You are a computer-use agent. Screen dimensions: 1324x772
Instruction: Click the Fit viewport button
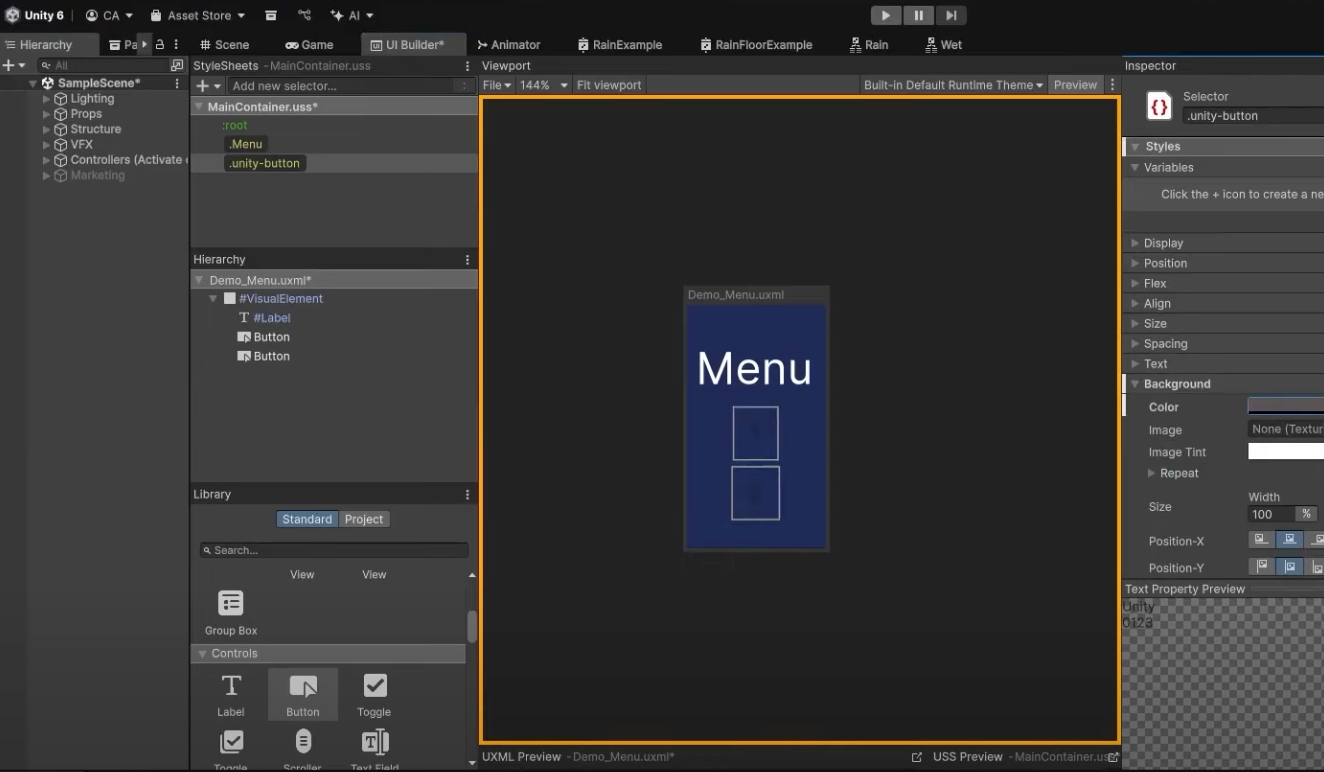coord(609,85)
